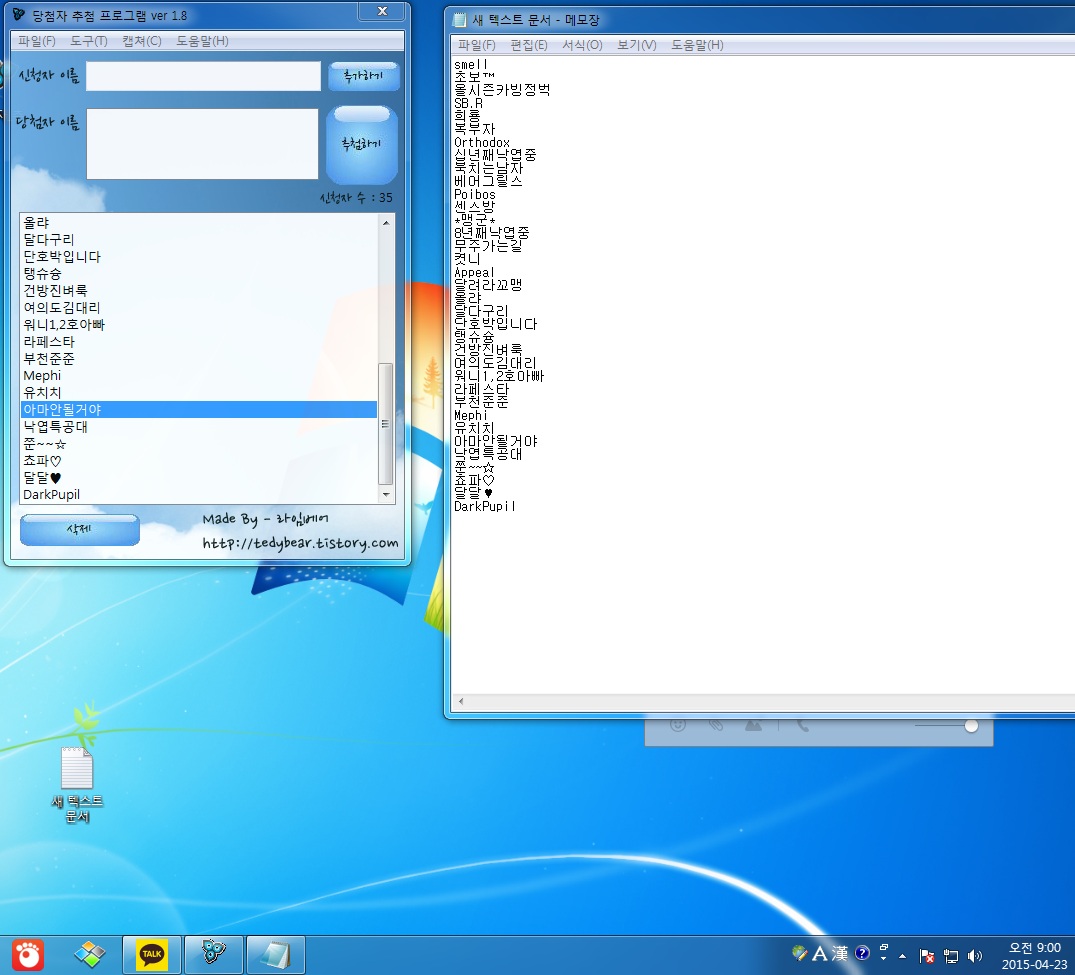Open 보기(V) menu in Notepad
The height and width of the screenshot is (975, 1075).
point(636,45)
